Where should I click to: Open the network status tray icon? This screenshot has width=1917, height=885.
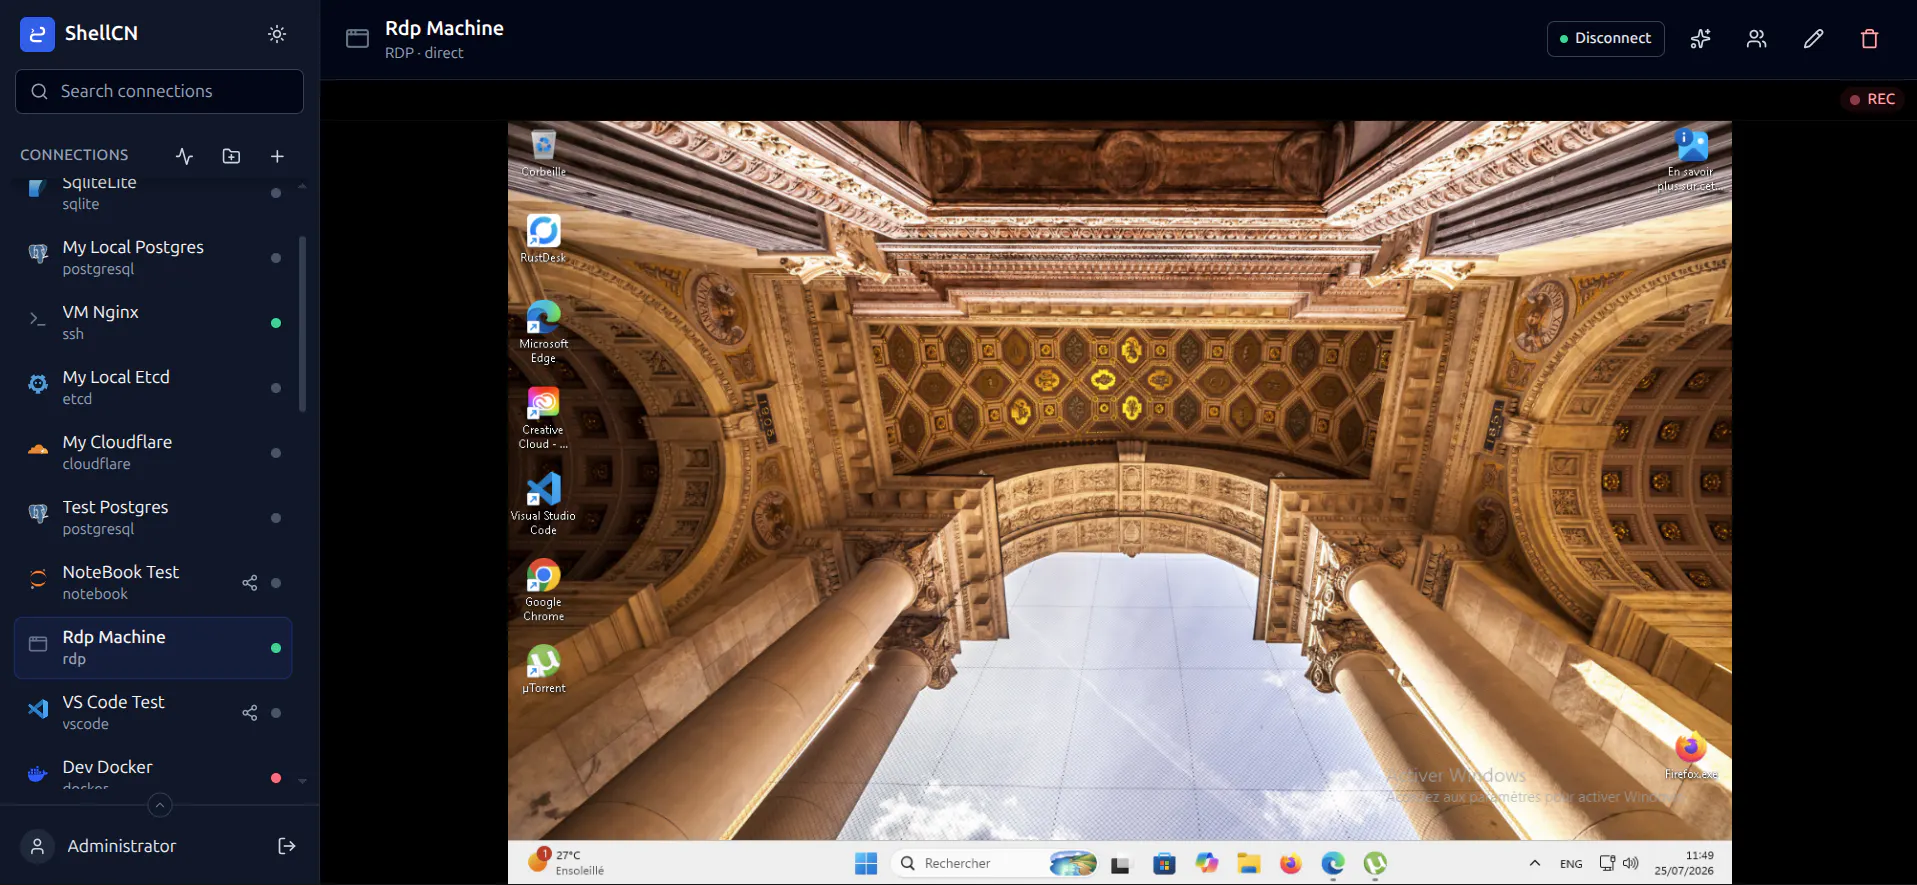point(1607,863)
